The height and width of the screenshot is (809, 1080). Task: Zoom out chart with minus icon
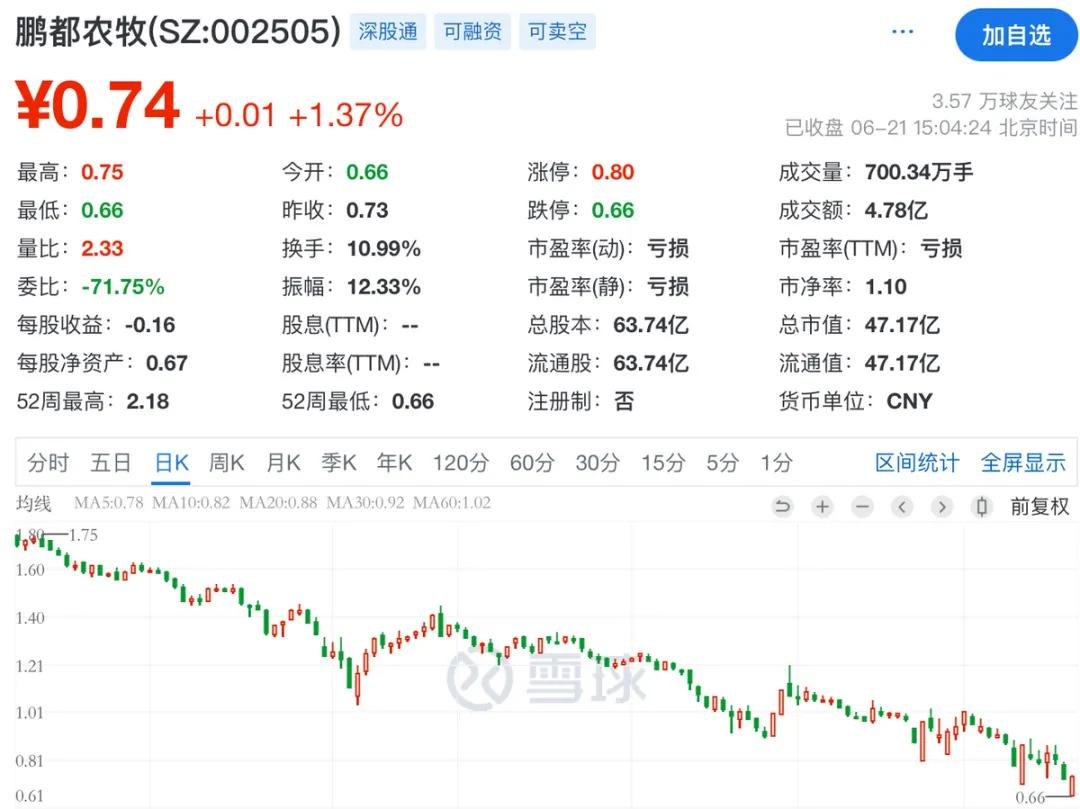pos(862,507)
